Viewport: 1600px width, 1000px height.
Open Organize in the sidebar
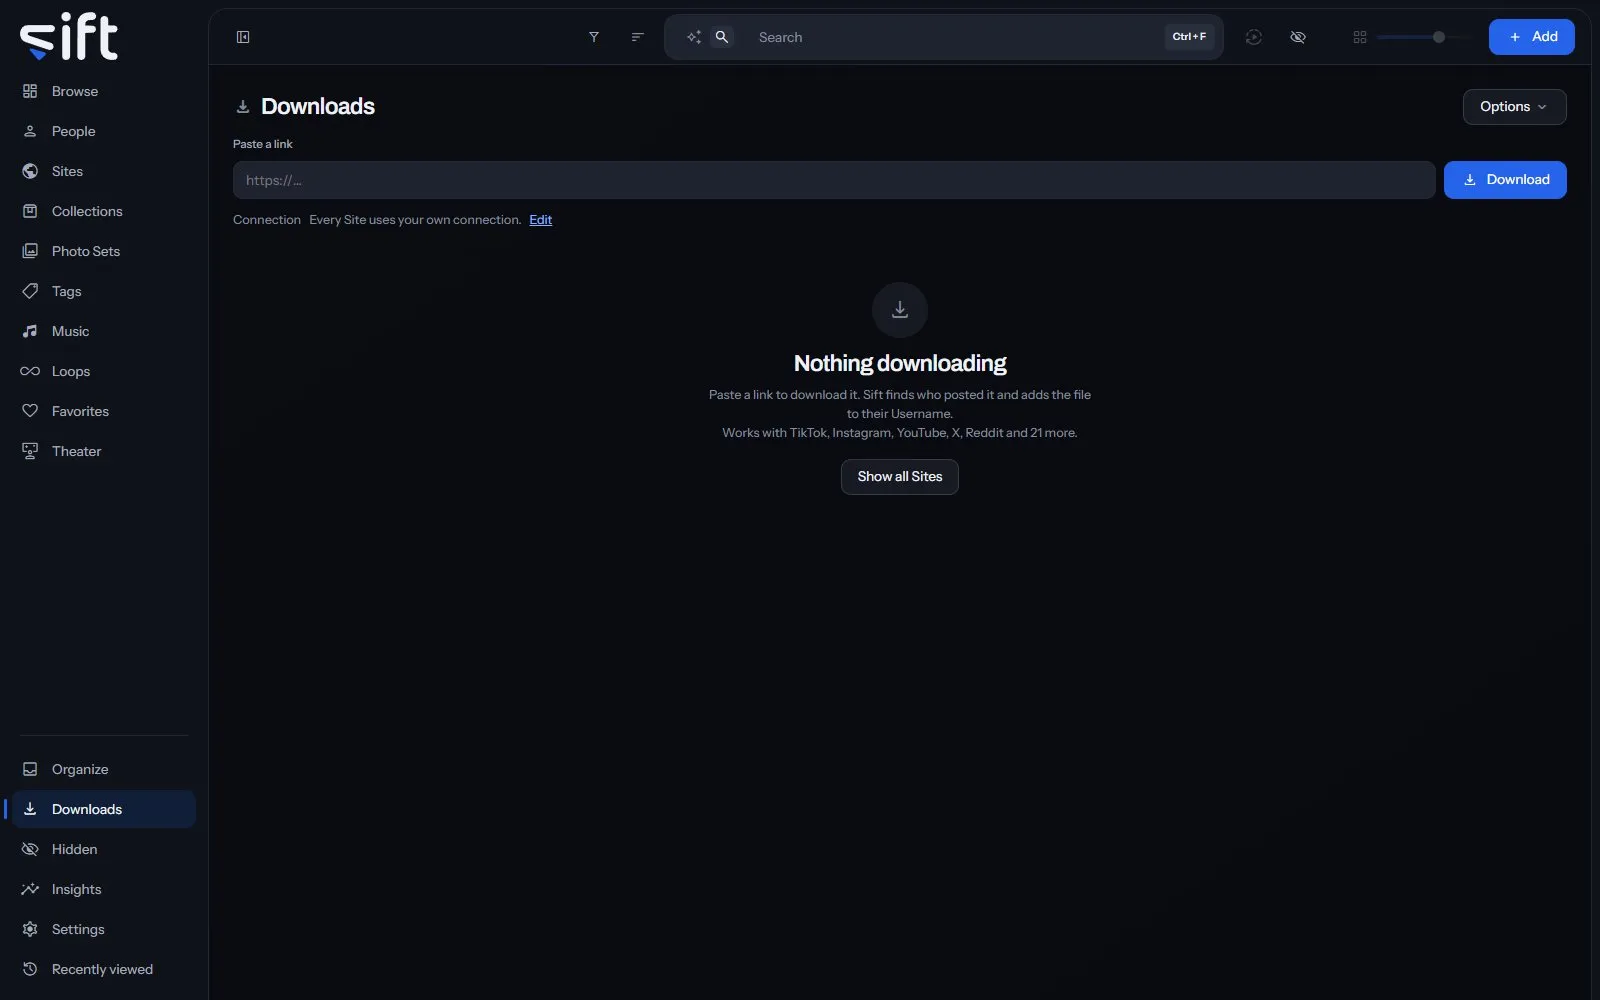pyautogui.click(x=104, y=769)
